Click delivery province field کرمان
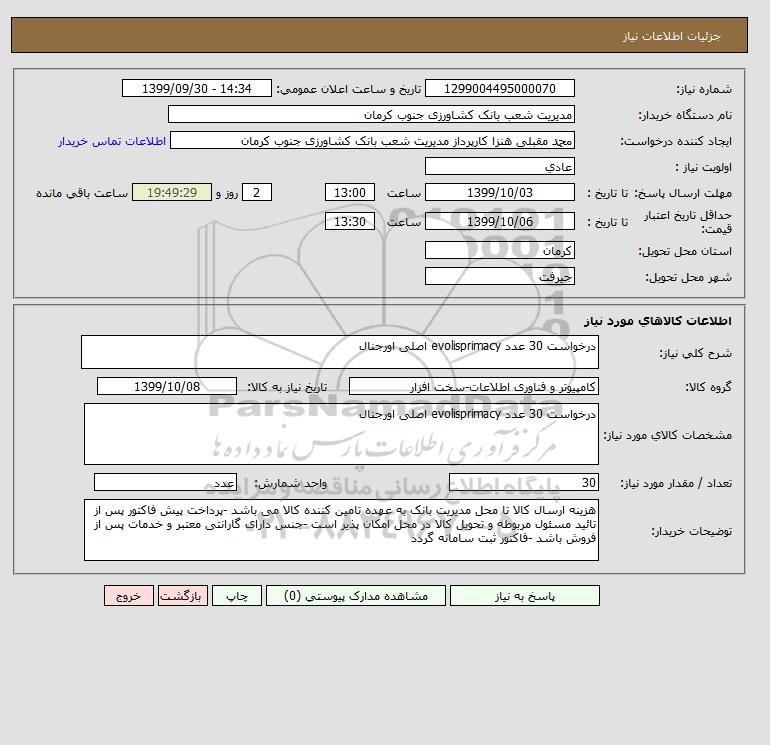This screenshot has height=745, width=770. point(499,250)
